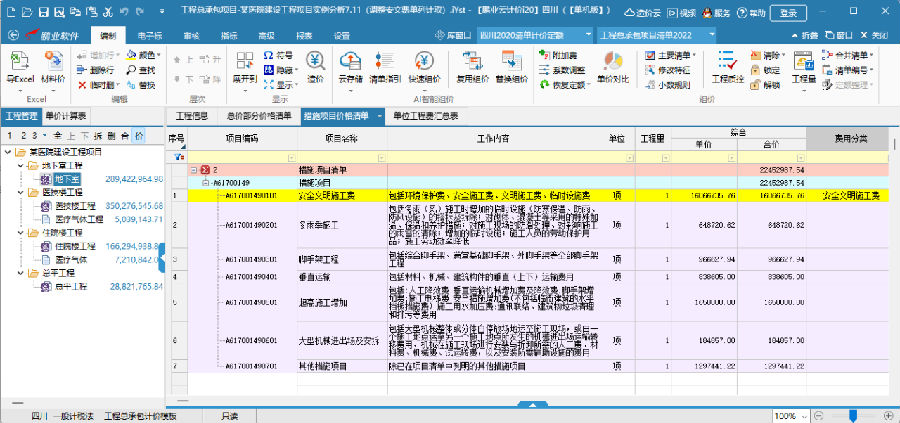Click the 造价 cost icon

(x=315, y=67)
